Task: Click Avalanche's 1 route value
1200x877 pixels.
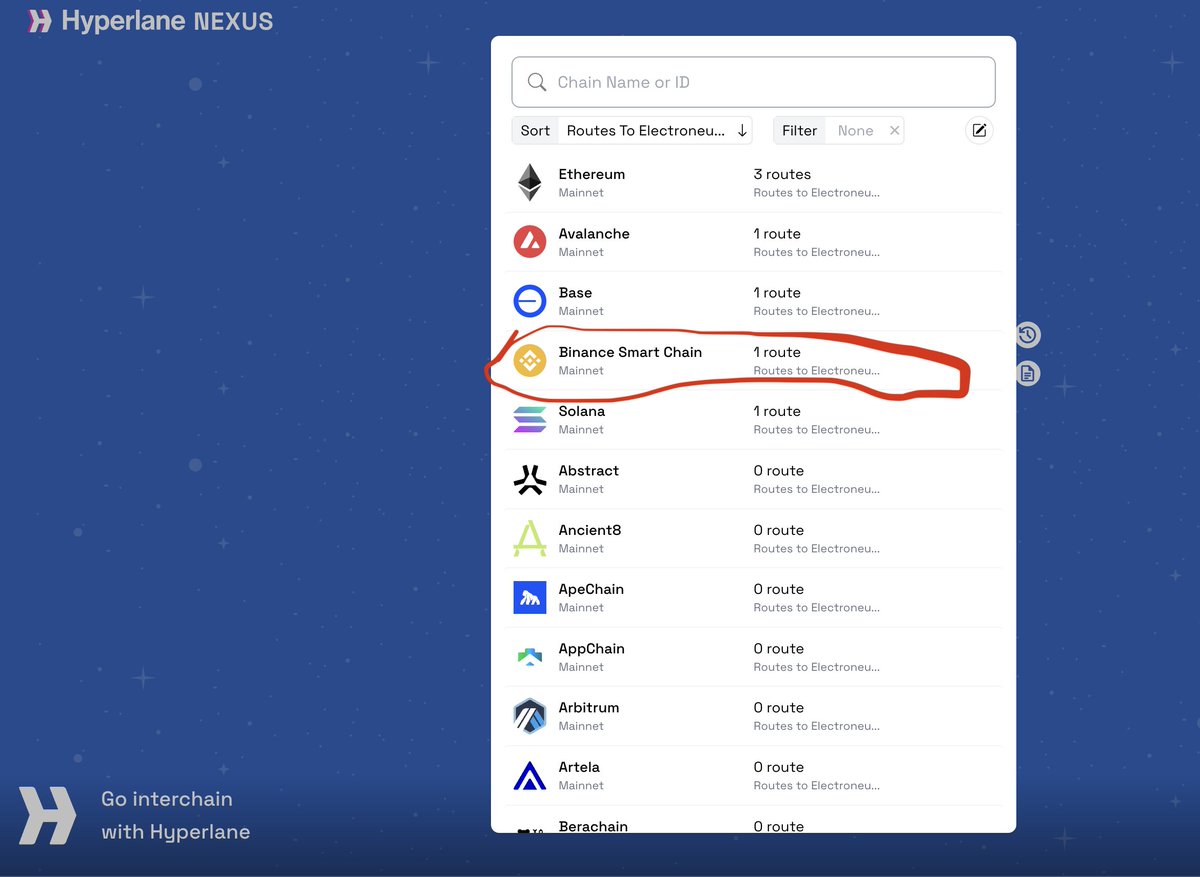Action: coord(777,233)
